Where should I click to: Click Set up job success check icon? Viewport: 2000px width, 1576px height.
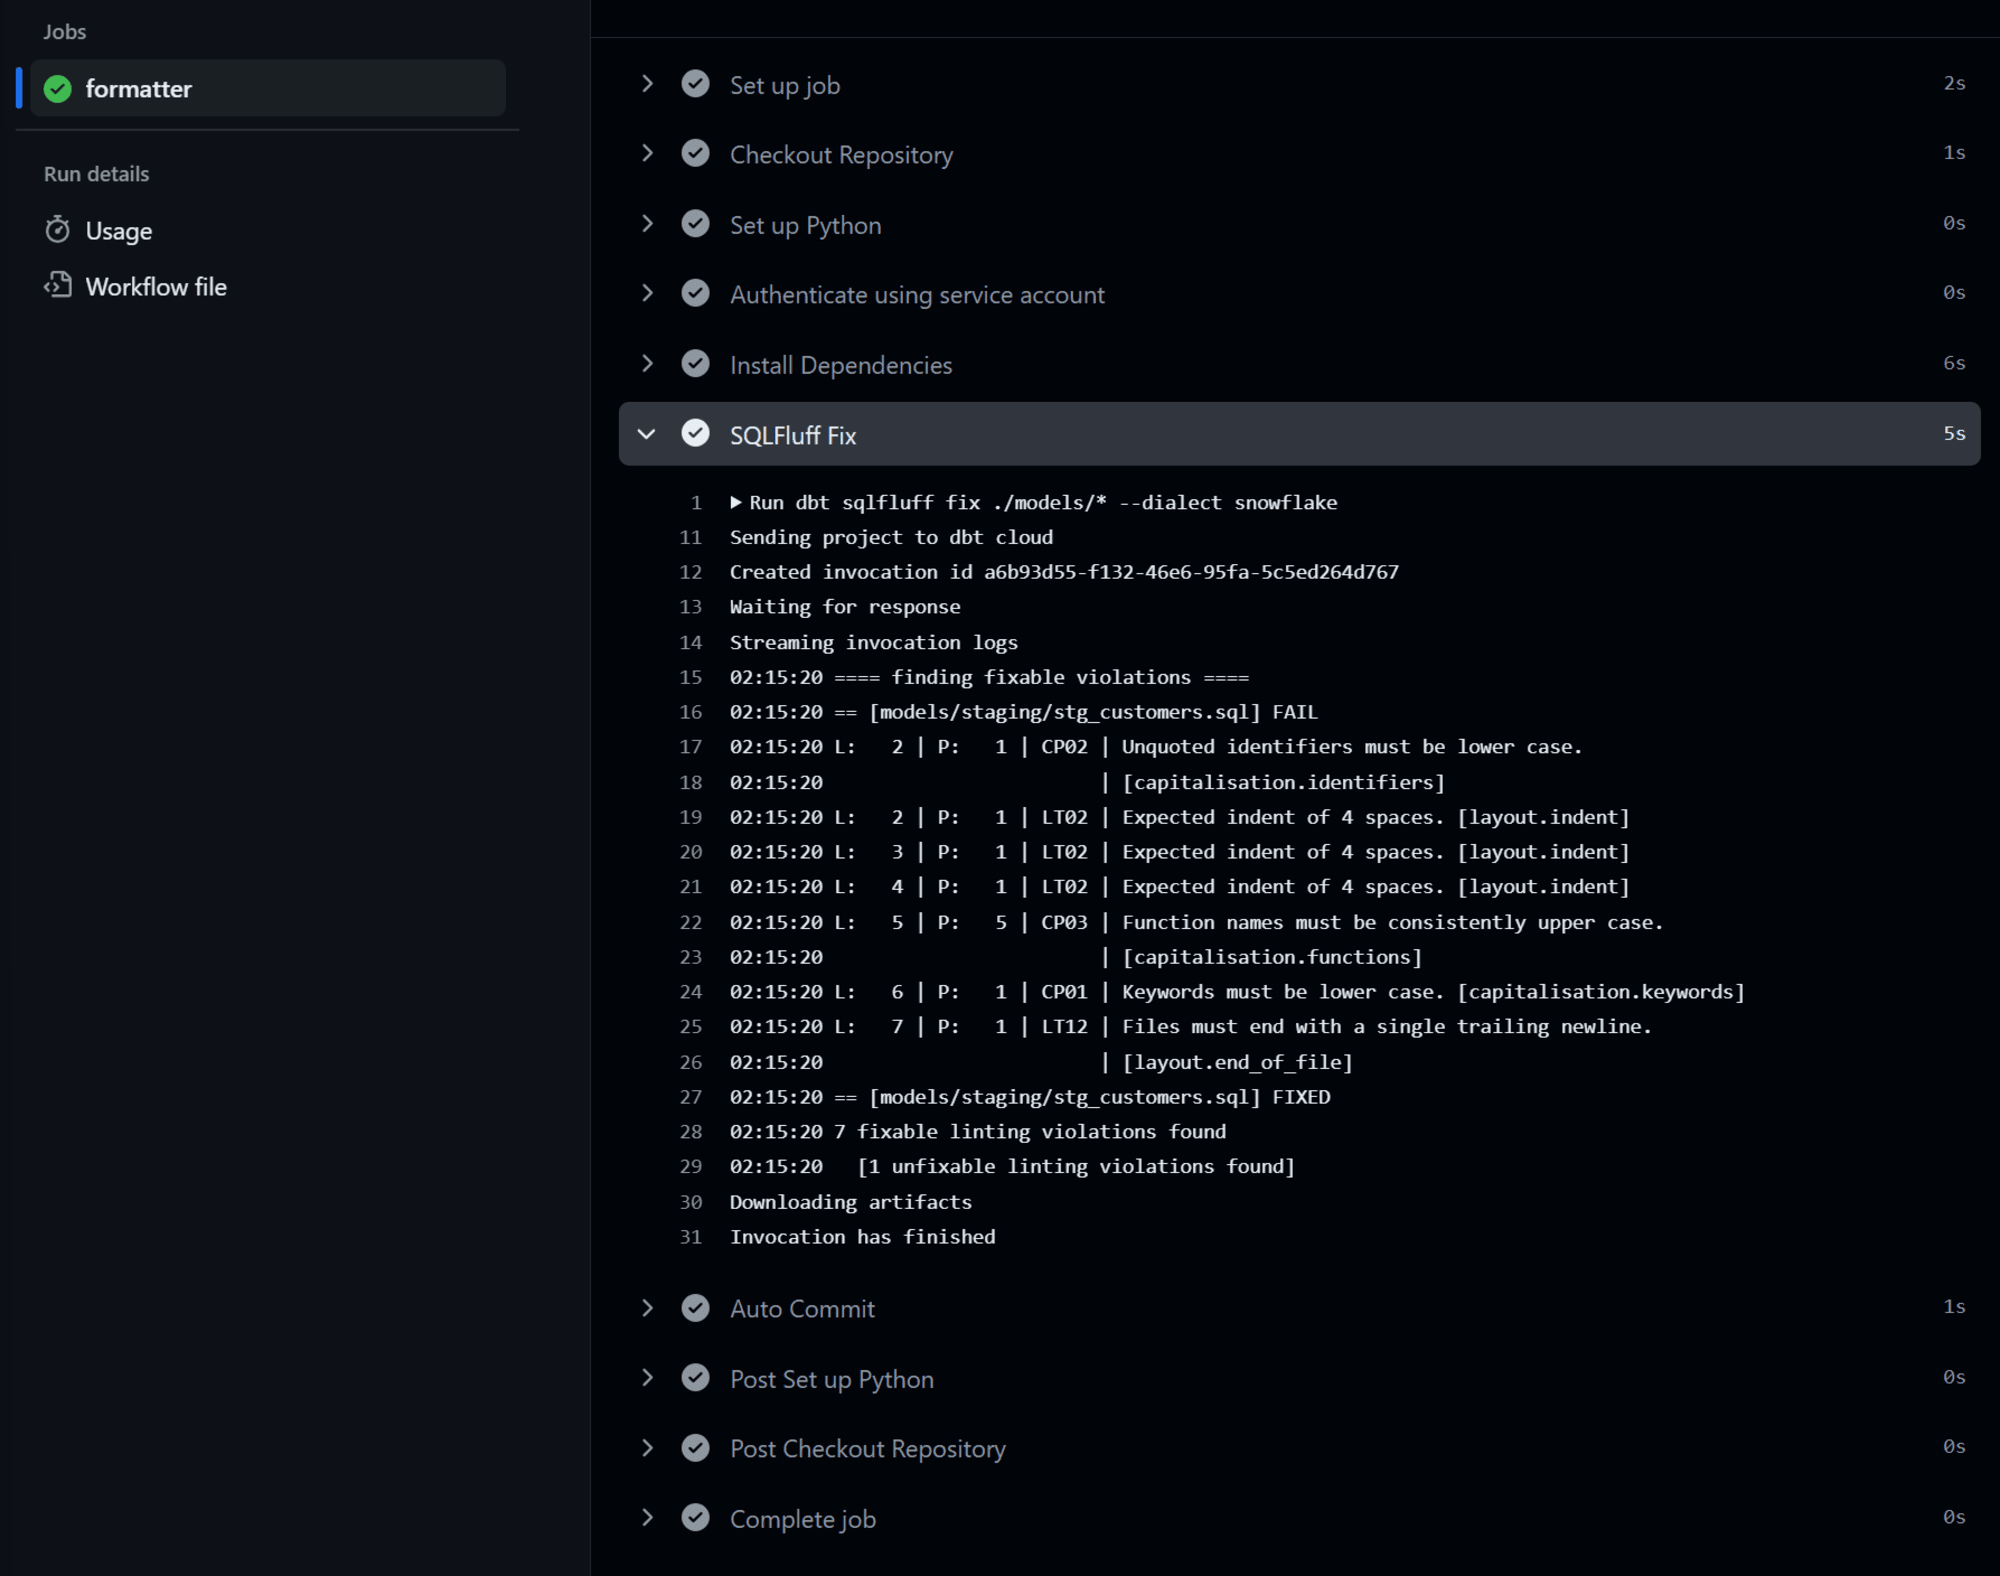696,84
